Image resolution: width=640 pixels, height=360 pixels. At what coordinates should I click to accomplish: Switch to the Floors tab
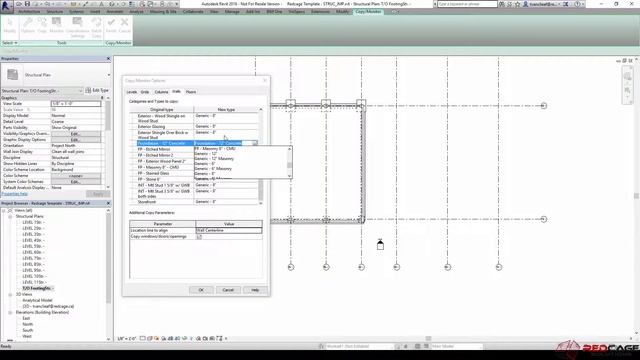click(x=191, y=92)
